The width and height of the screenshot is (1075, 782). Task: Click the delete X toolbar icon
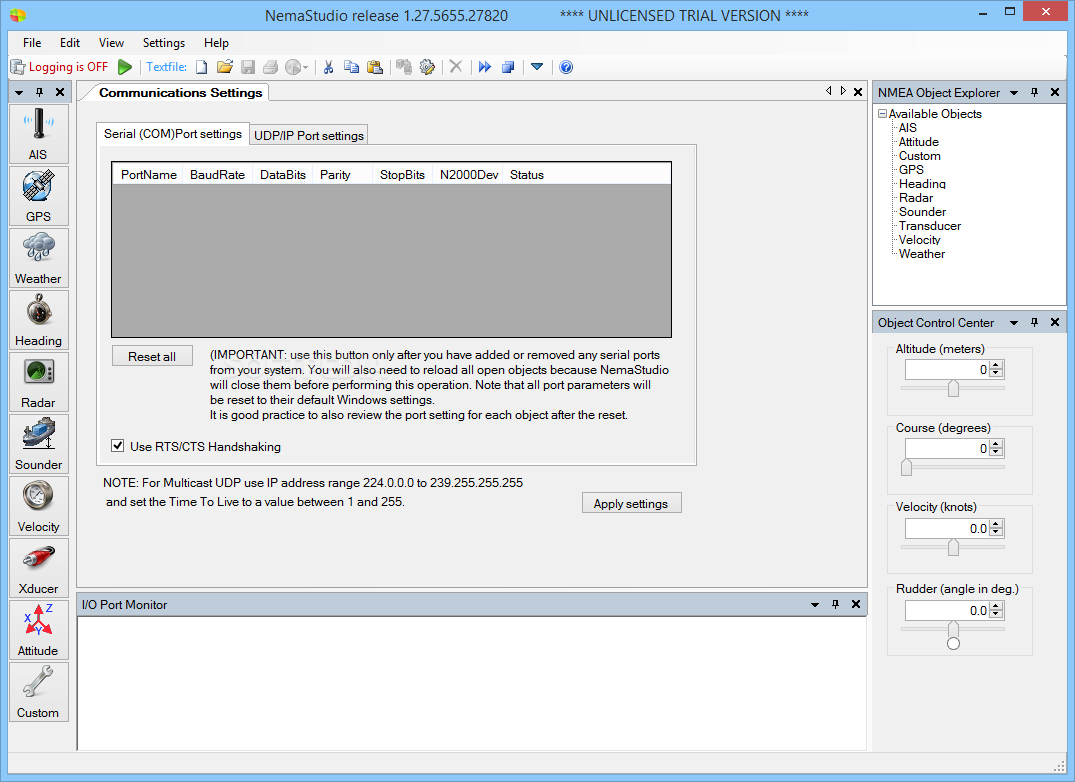tap(456, 67)
